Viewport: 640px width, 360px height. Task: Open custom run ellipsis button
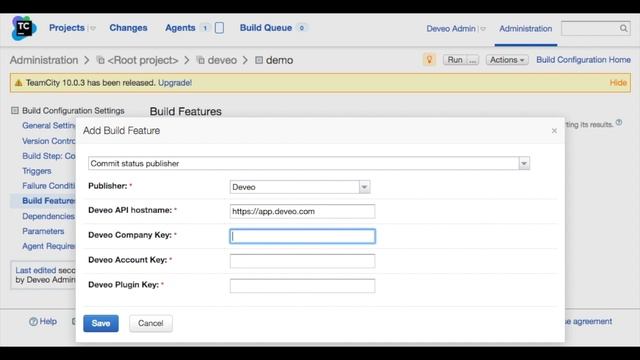click(472, 60)
